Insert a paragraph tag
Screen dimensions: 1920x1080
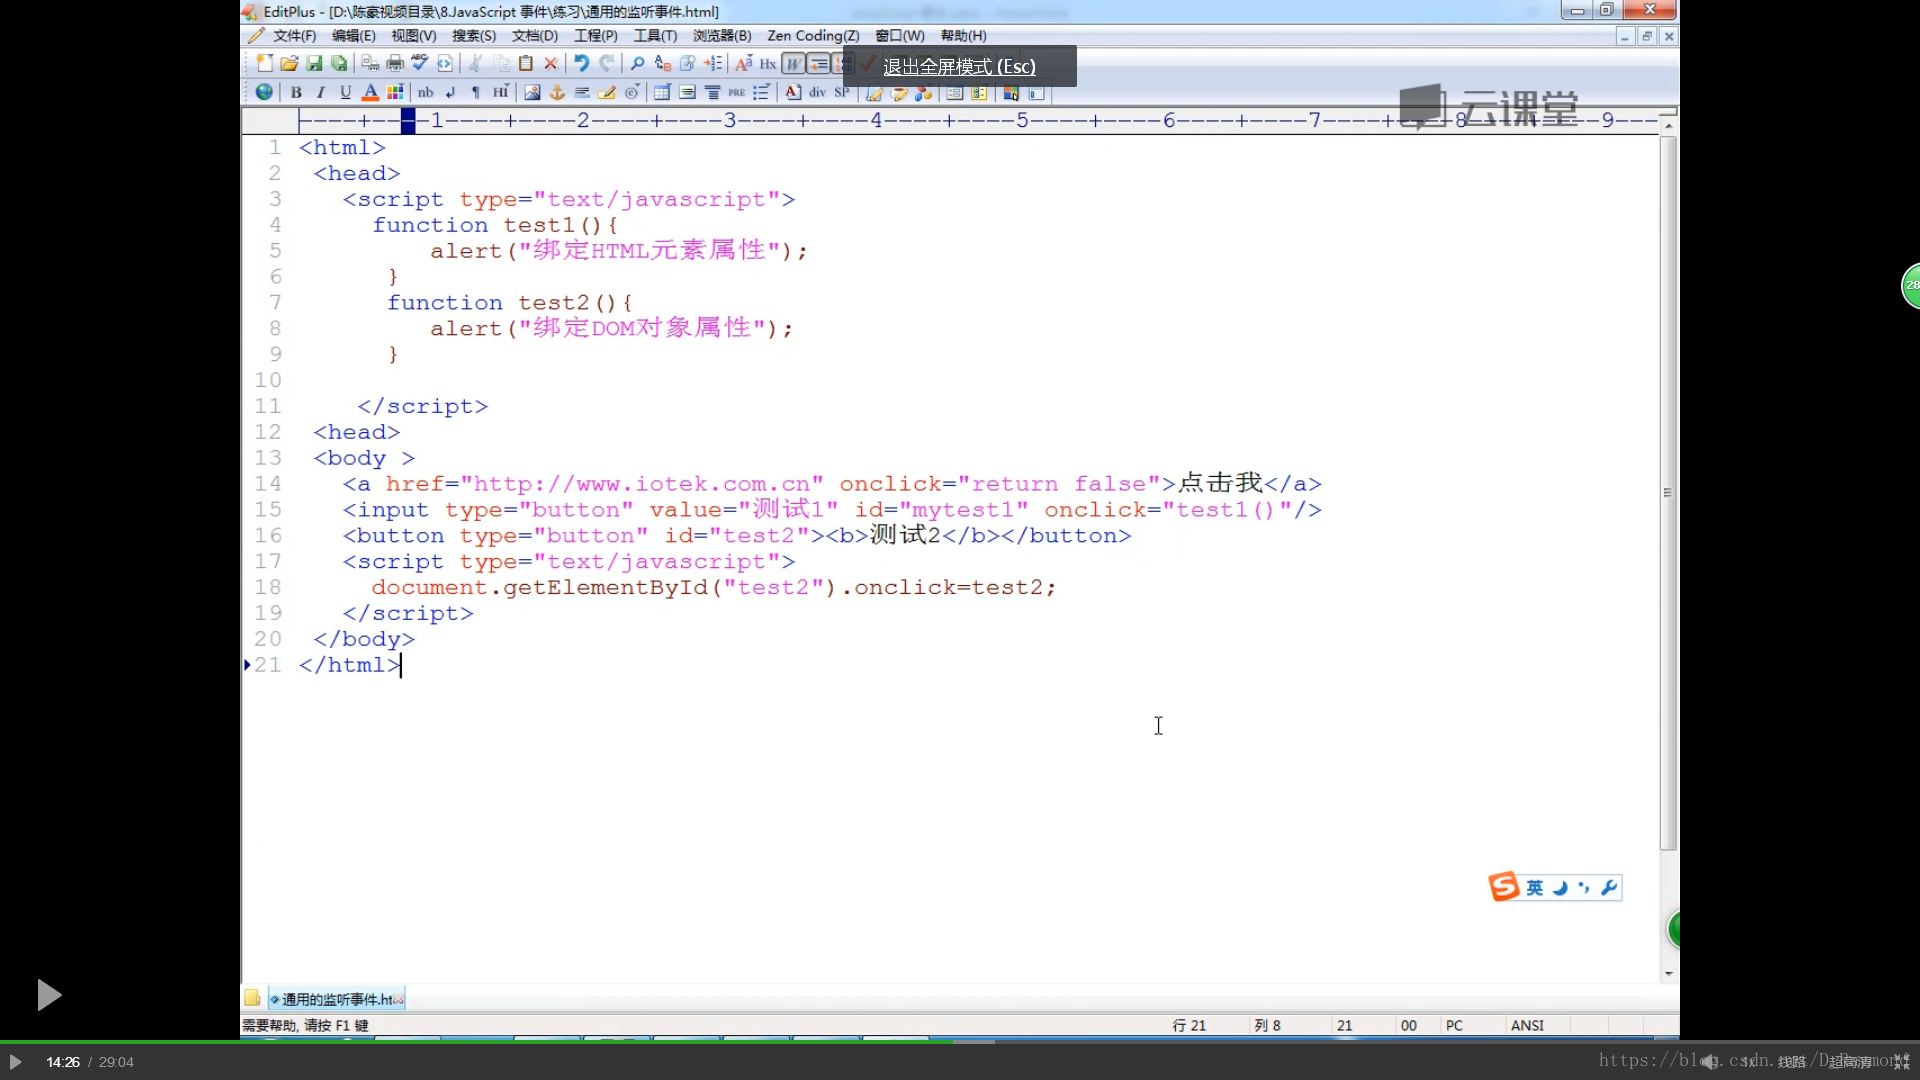click(x=476, y=92)
